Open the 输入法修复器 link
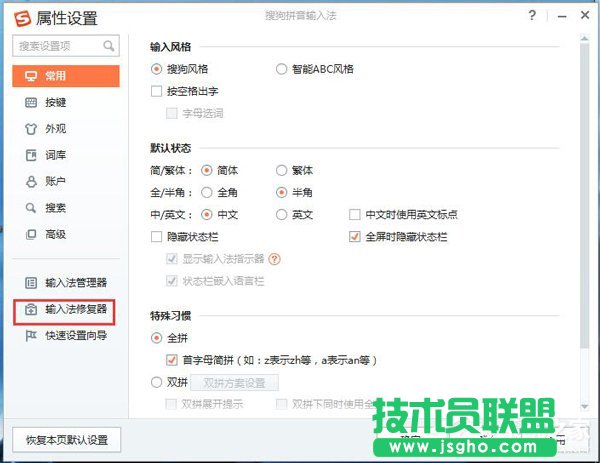 [66, 310]
